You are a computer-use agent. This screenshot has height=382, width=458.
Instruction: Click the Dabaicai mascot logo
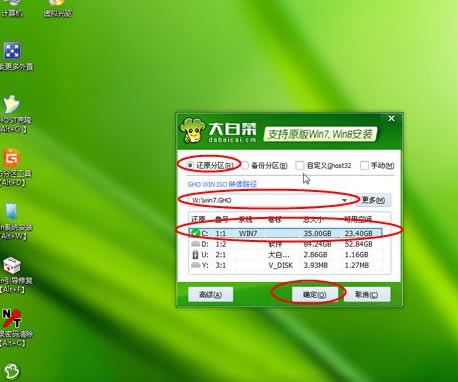coord(192,130)
